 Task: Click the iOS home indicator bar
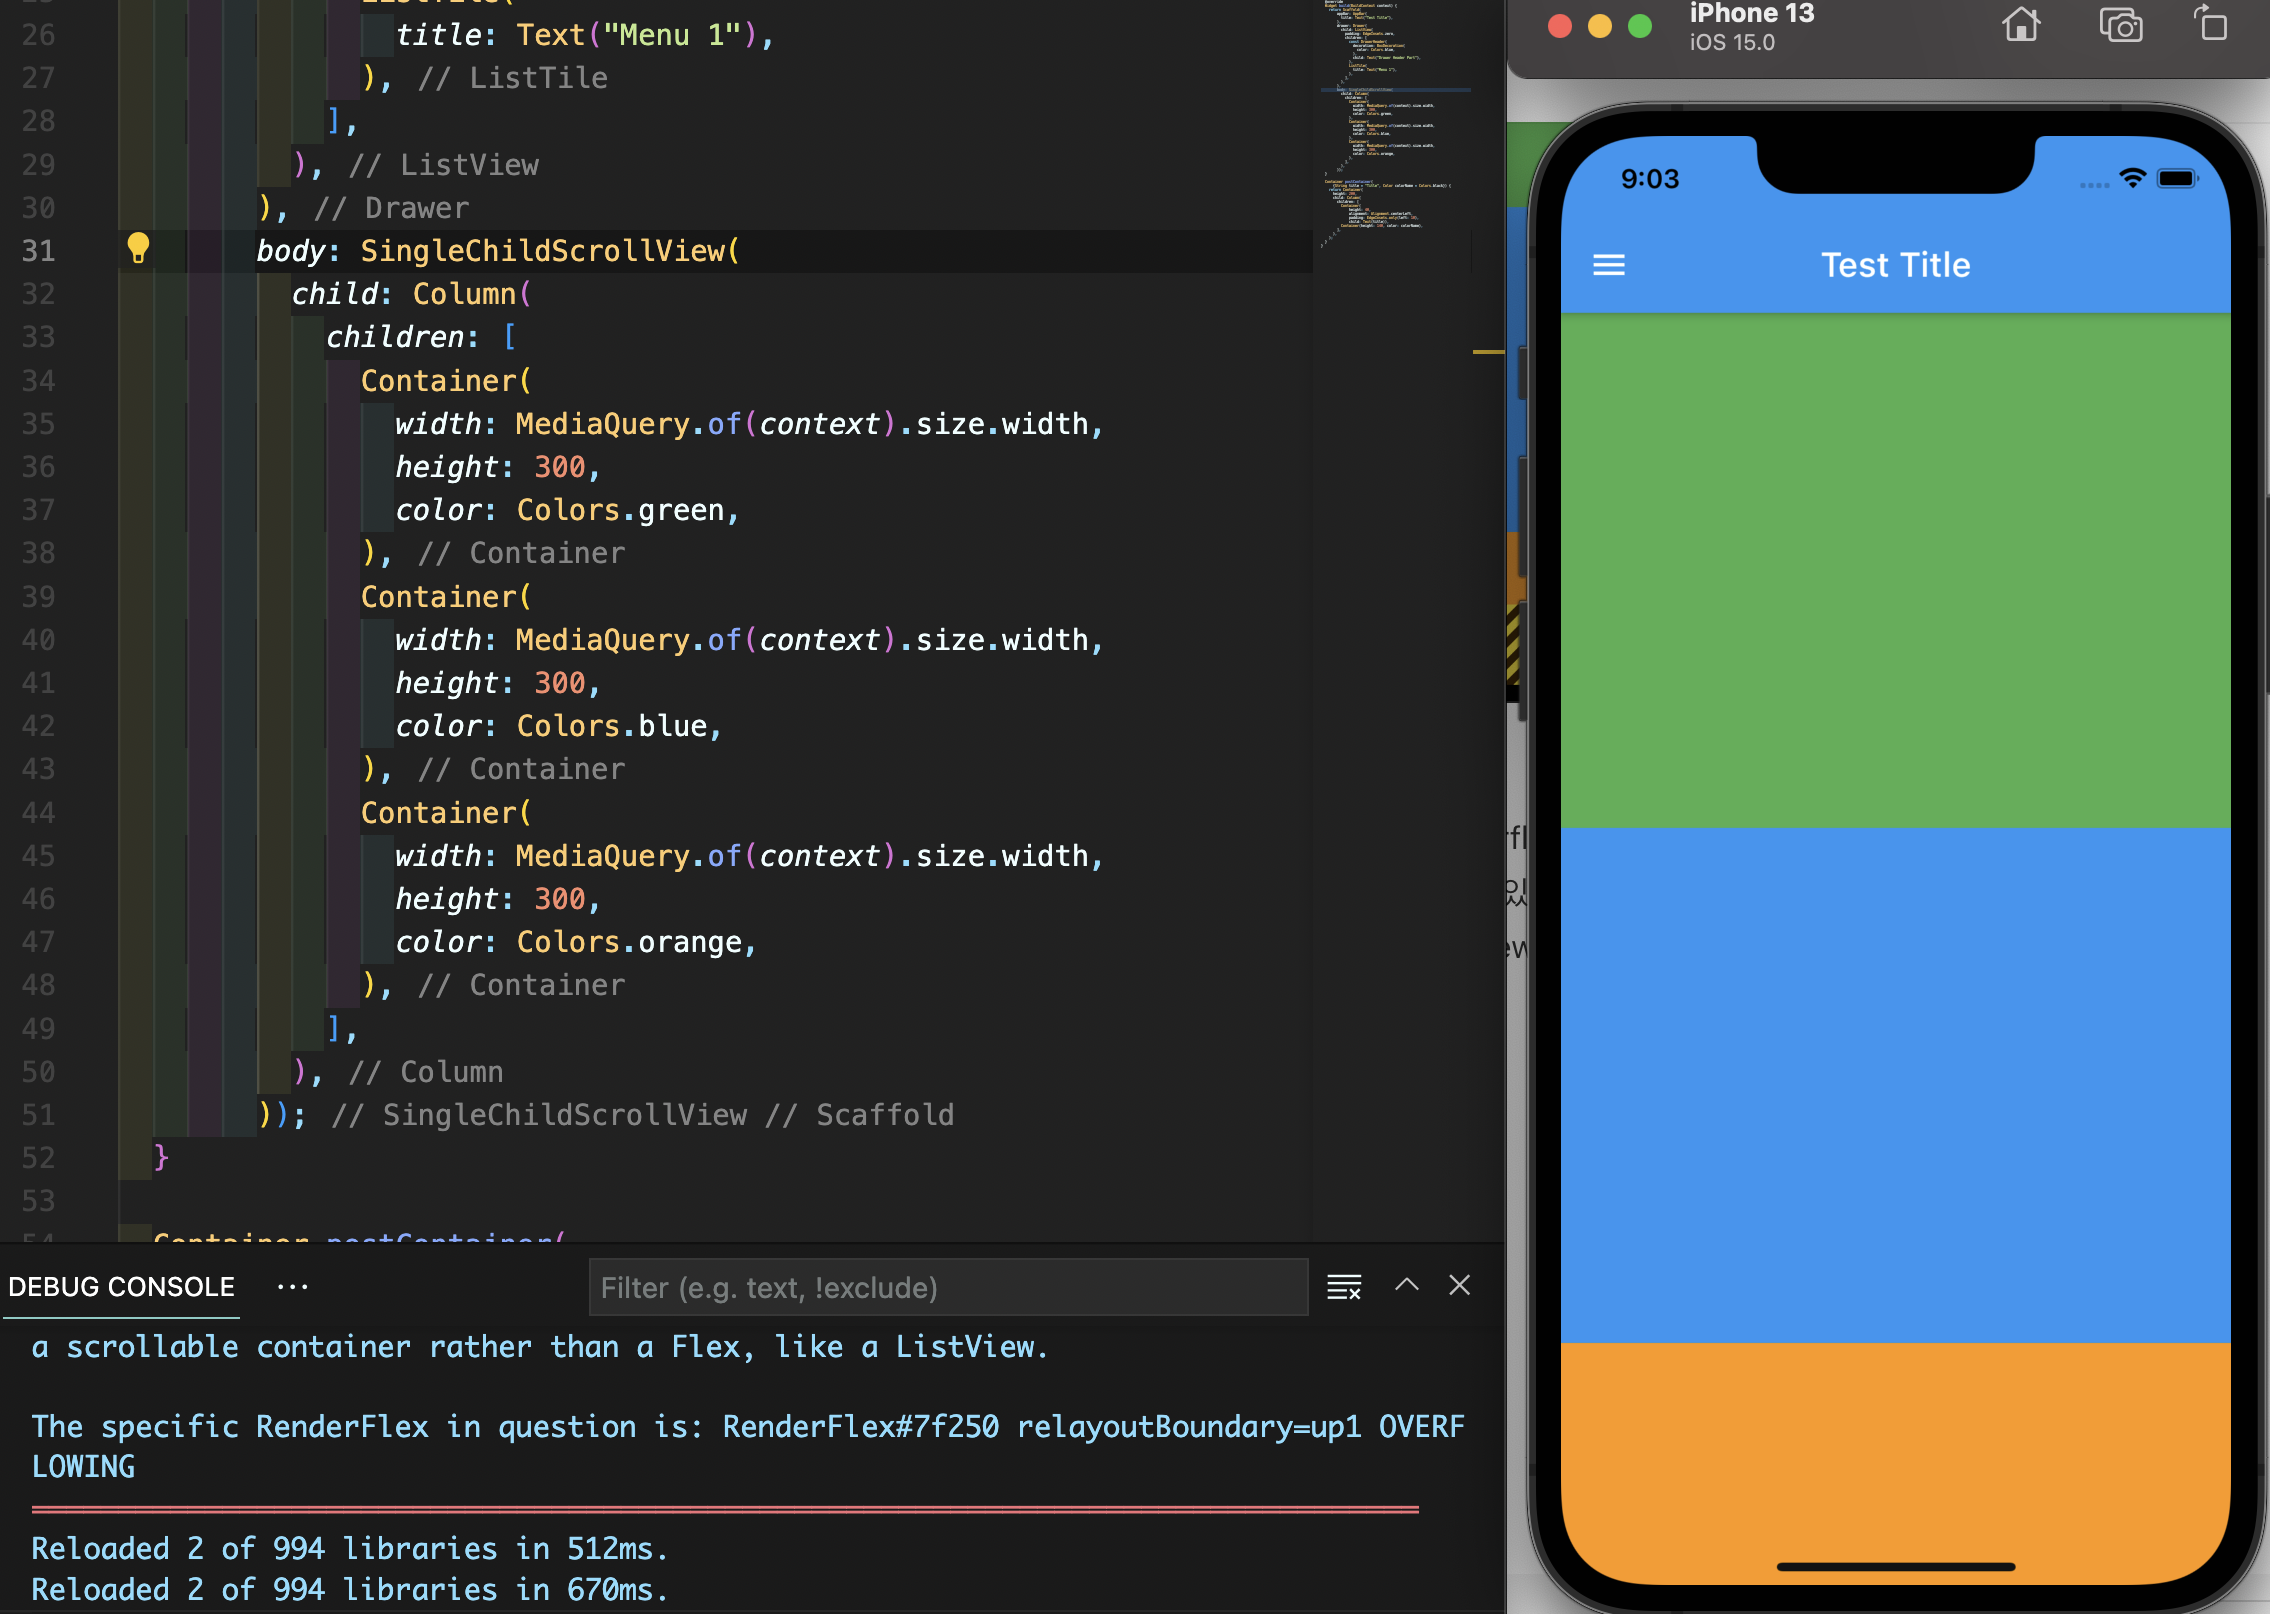1894,1567
